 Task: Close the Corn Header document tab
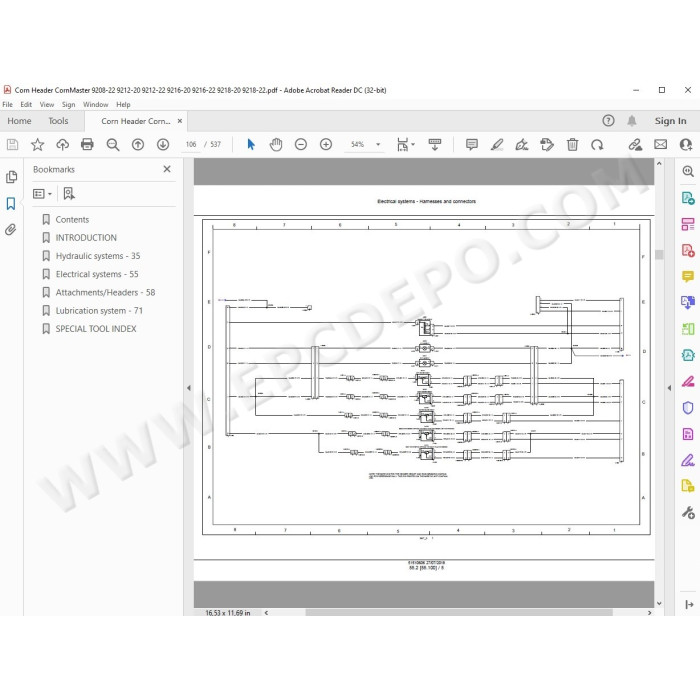pos(180,121)
